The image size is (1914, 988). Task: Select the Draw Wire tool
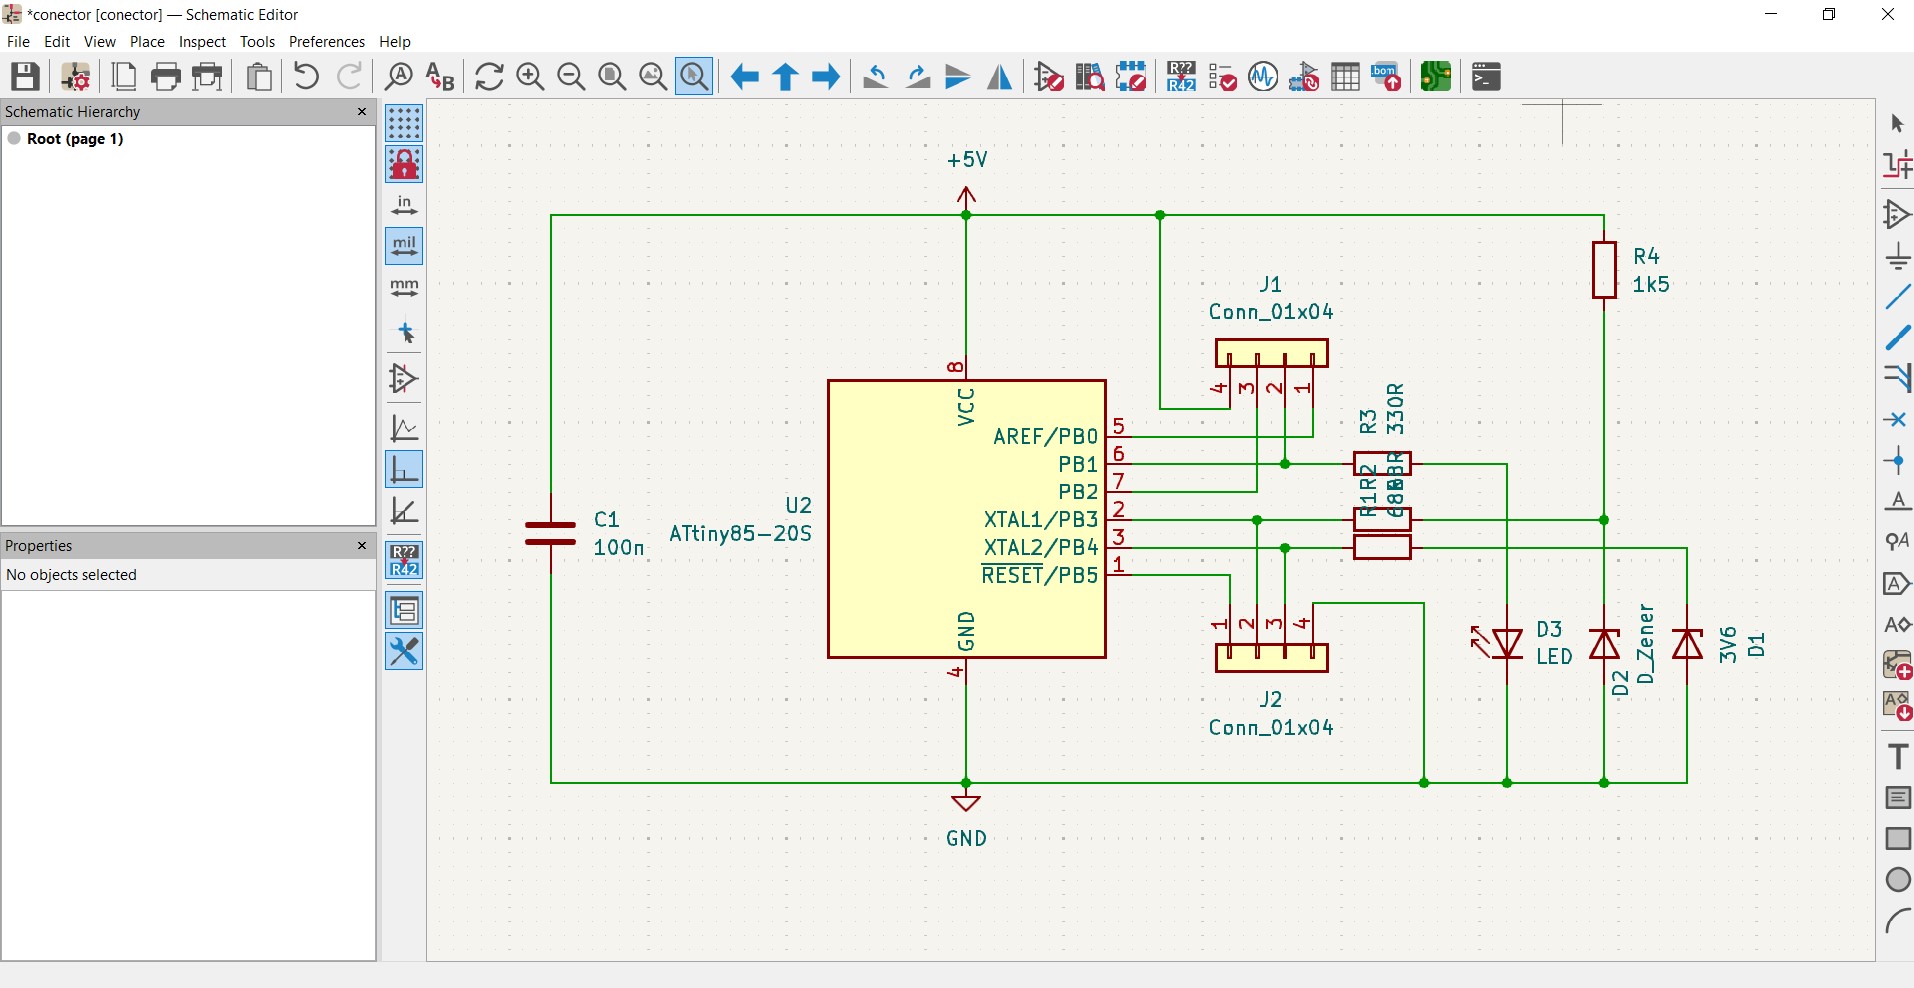click(1897, 297)
